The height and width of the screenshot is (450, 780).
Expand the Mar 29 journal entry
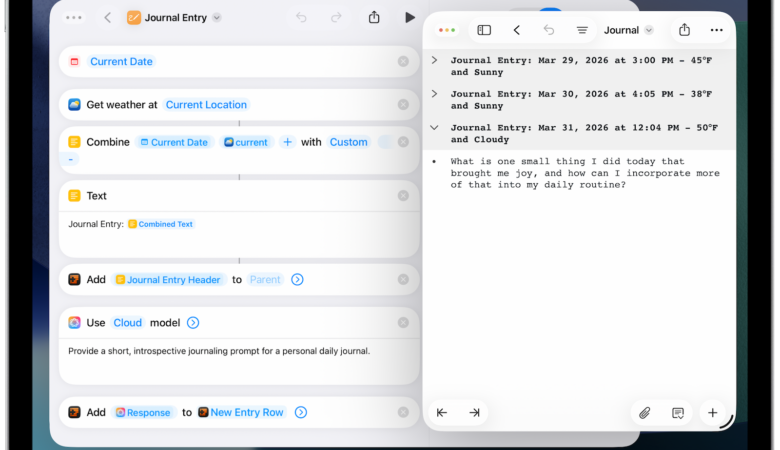[434, 61]
